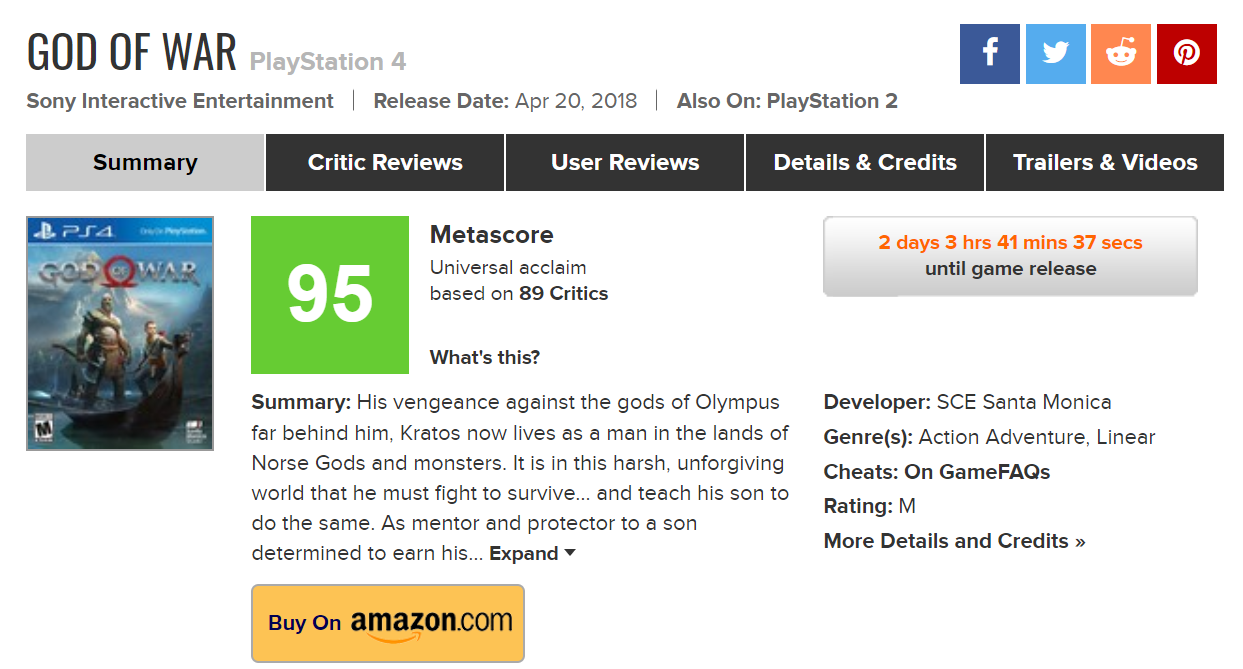Expand the full game summary
Screen dimensions: 1243x669
pos(532,554)
